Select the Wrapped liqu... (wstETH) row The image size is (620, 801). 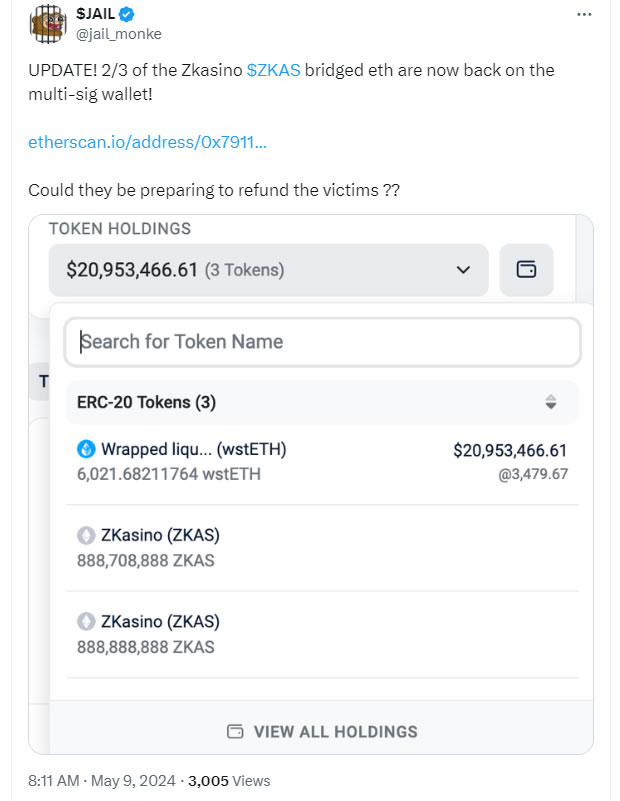coord(322,461)
